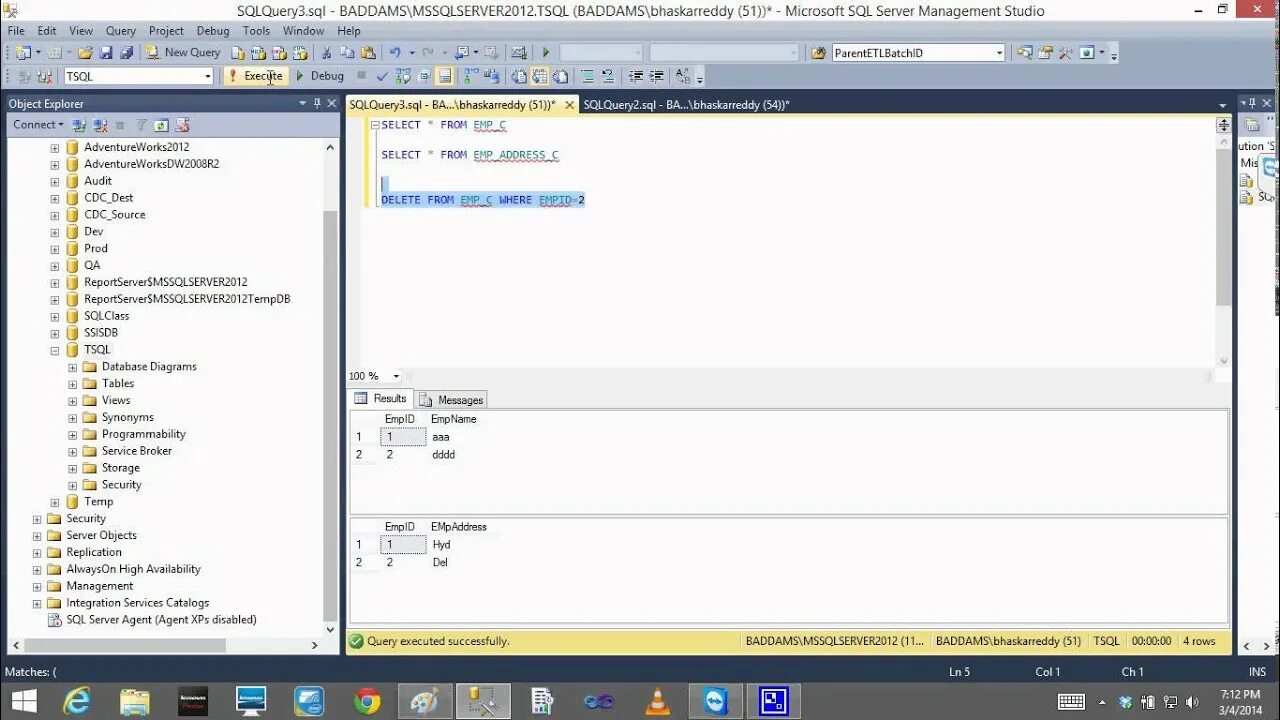Select the Database Diagrams folder
1280x720 pixels.
149,367
